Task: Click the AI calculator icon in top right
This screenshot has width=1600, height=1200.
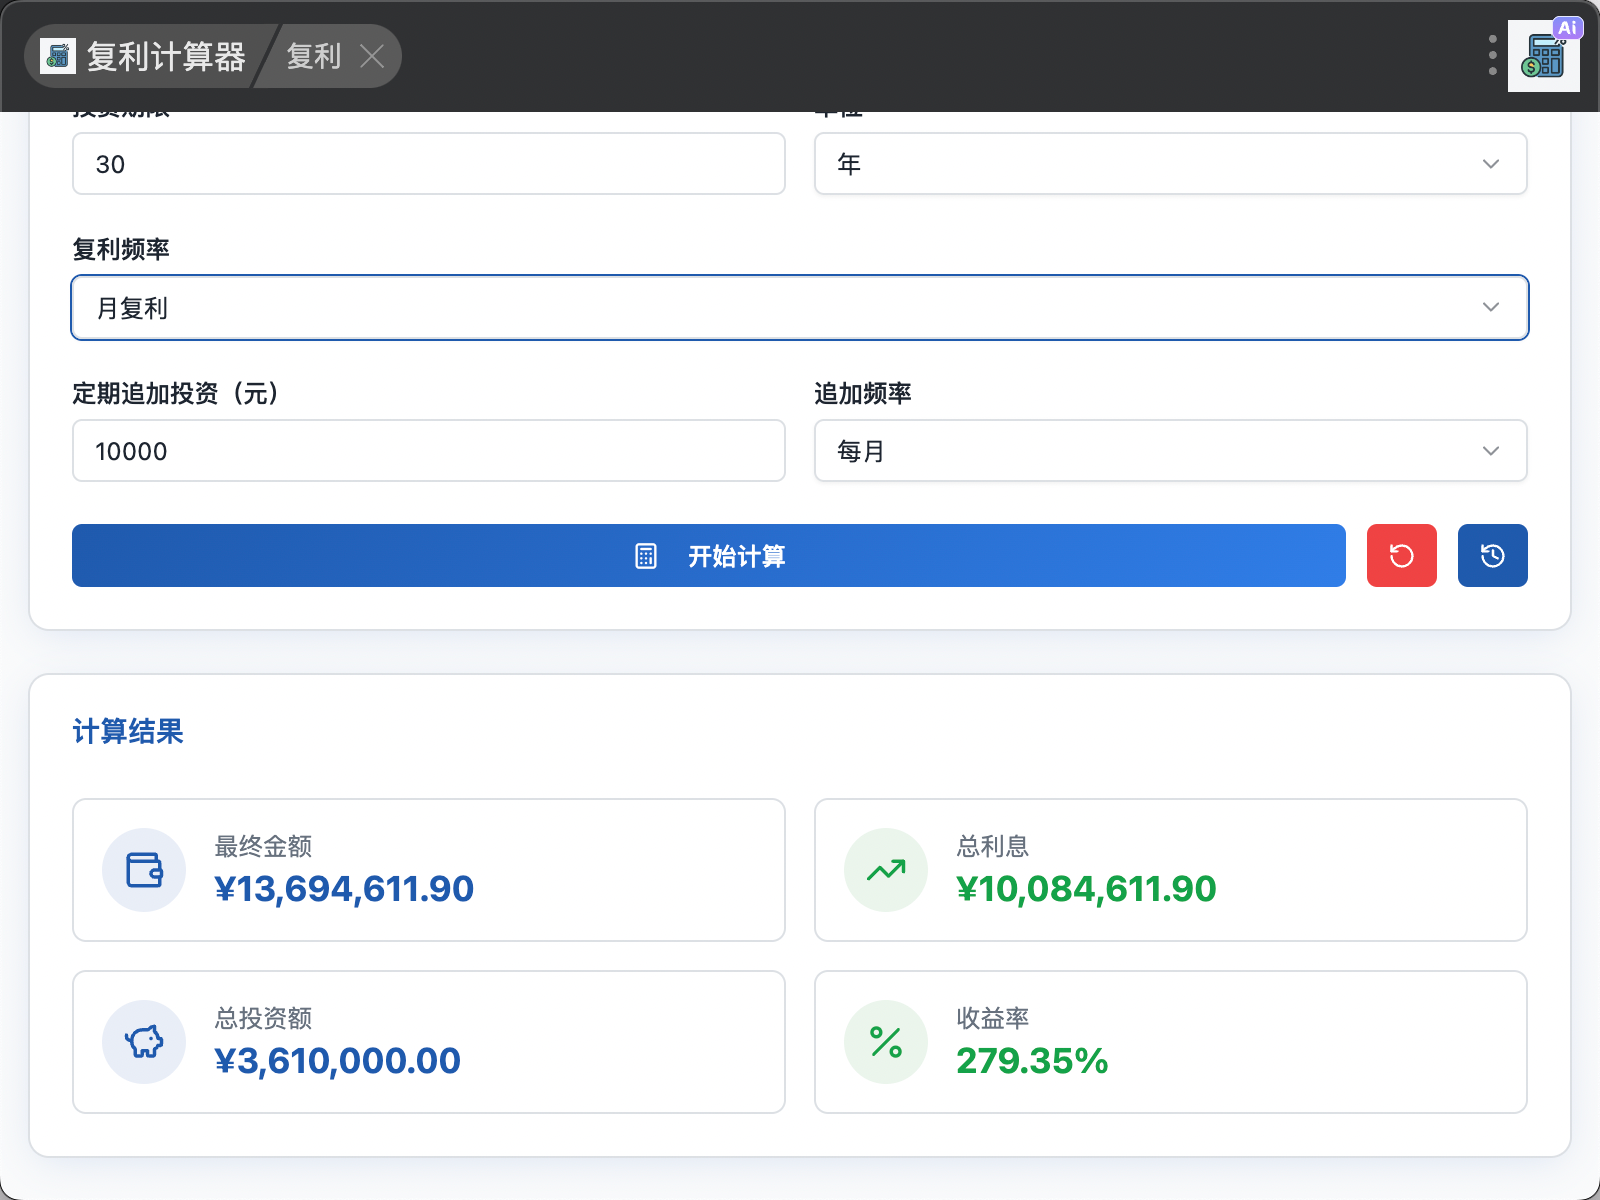Action: [x=1543, y=56]
